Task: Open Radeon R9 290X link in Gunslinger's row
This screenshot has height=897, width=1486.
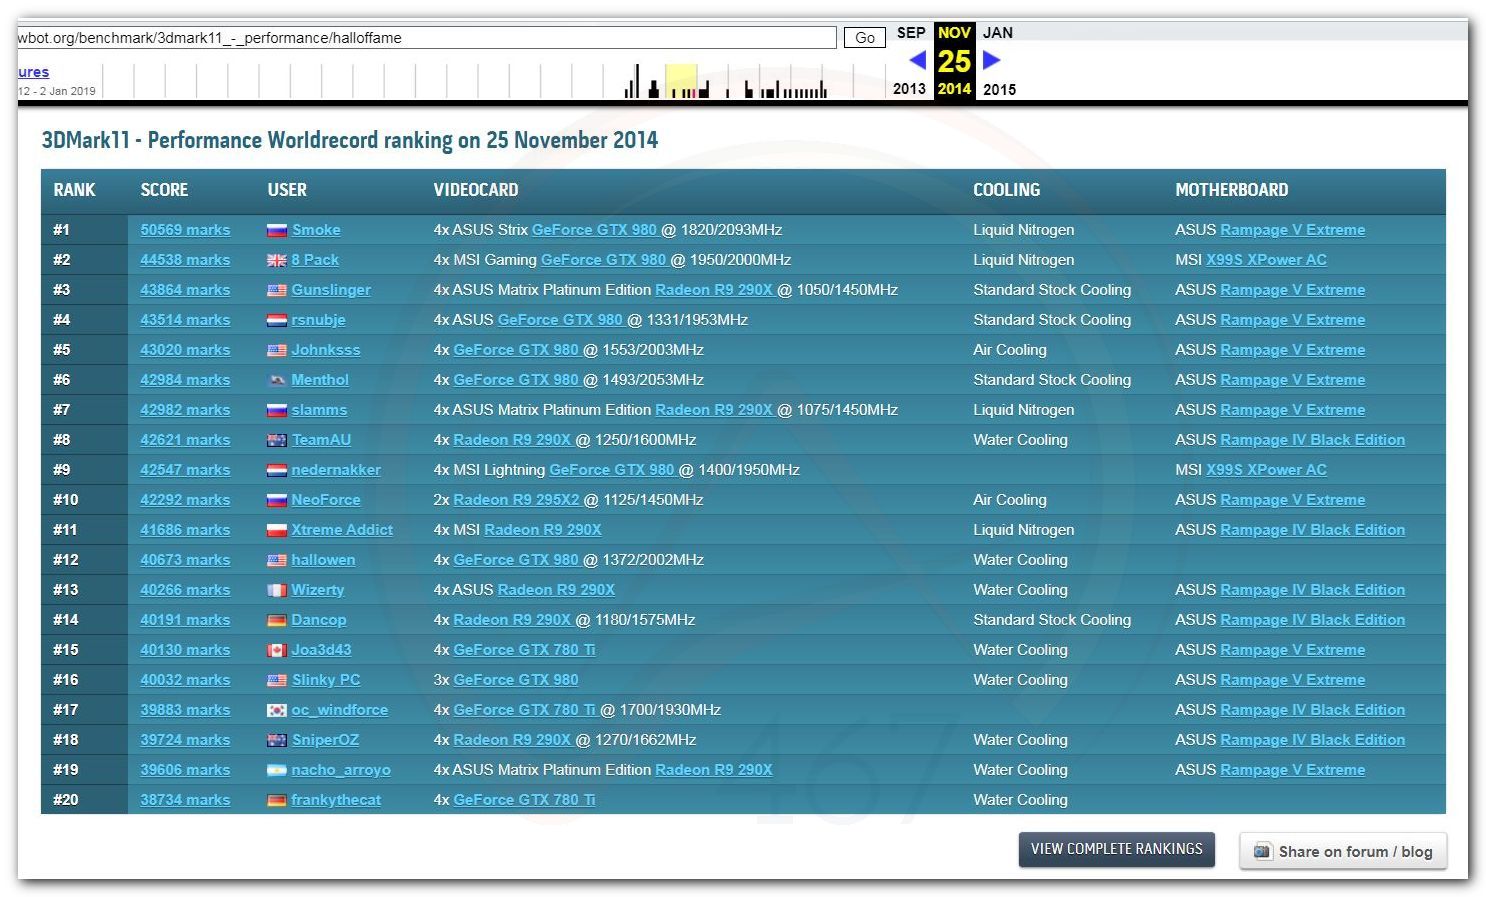Action: (x=714, y=290)
